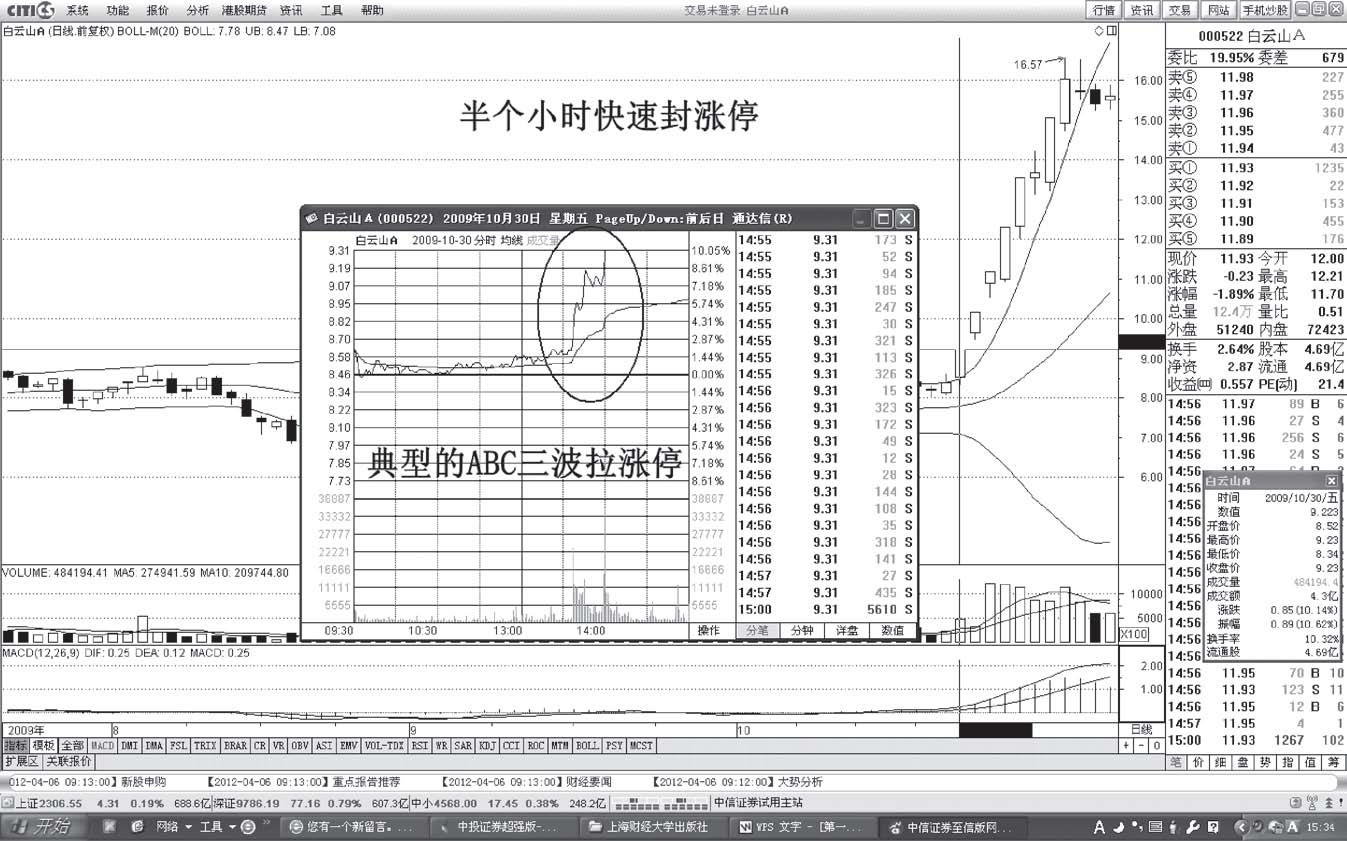This screenshot has height=841, width=1347.
Task: Open the 功能 menu
Action: tap(117, 10)
